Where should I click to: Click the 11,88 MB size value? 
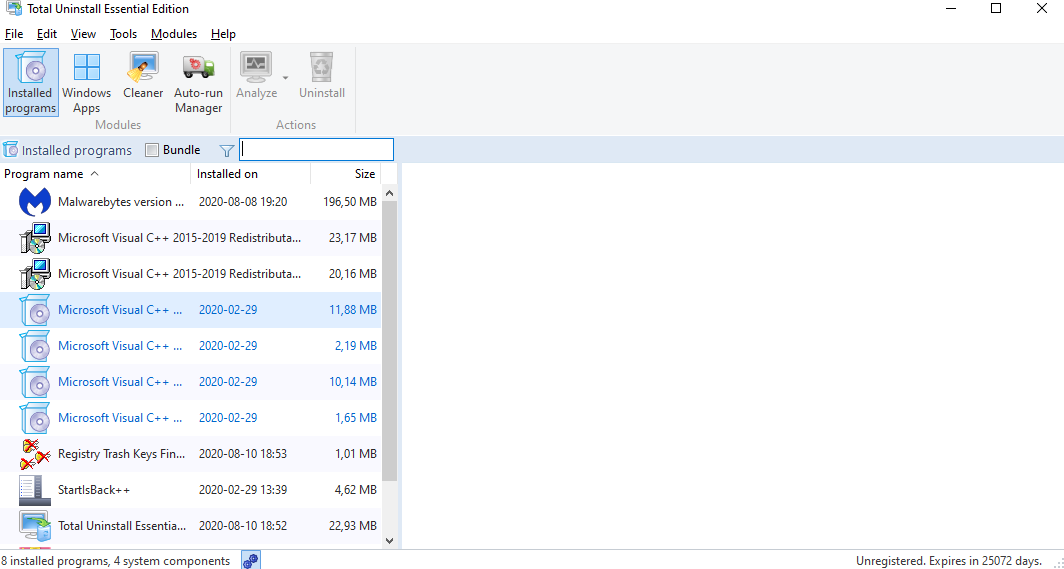[353, 310]
